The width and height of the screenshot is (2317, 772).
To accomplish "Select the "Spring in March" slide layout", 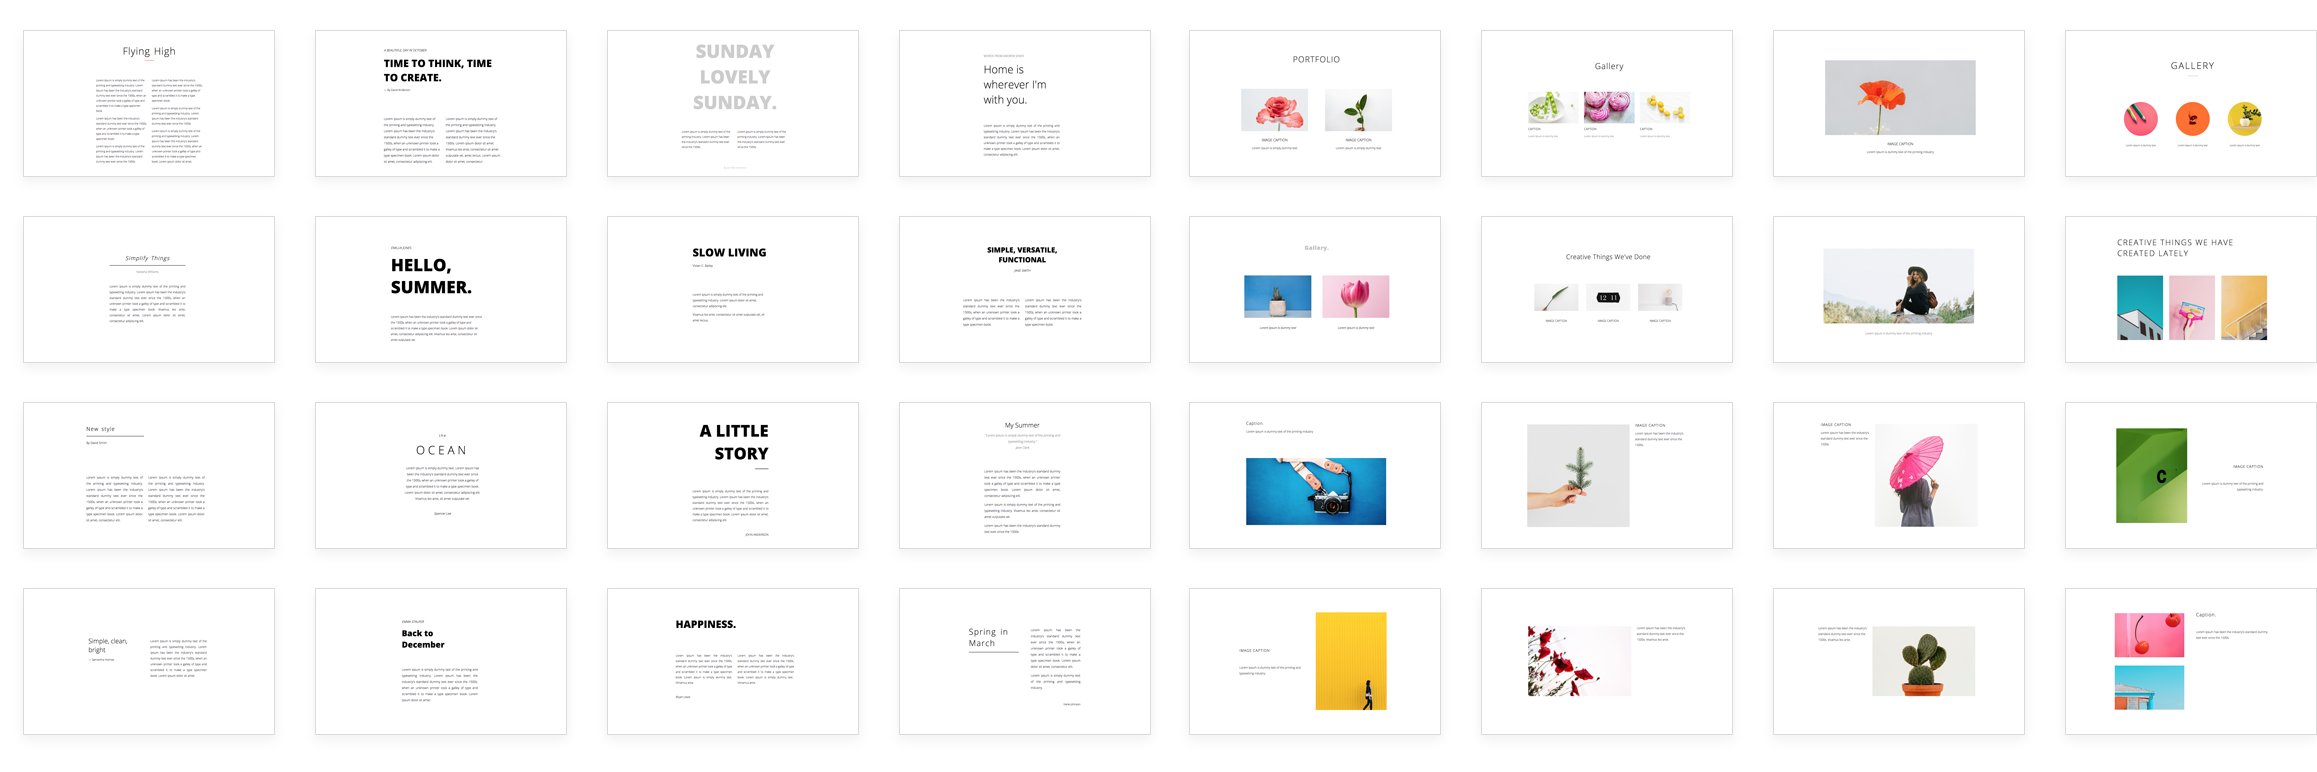I will coord(1025,662).
